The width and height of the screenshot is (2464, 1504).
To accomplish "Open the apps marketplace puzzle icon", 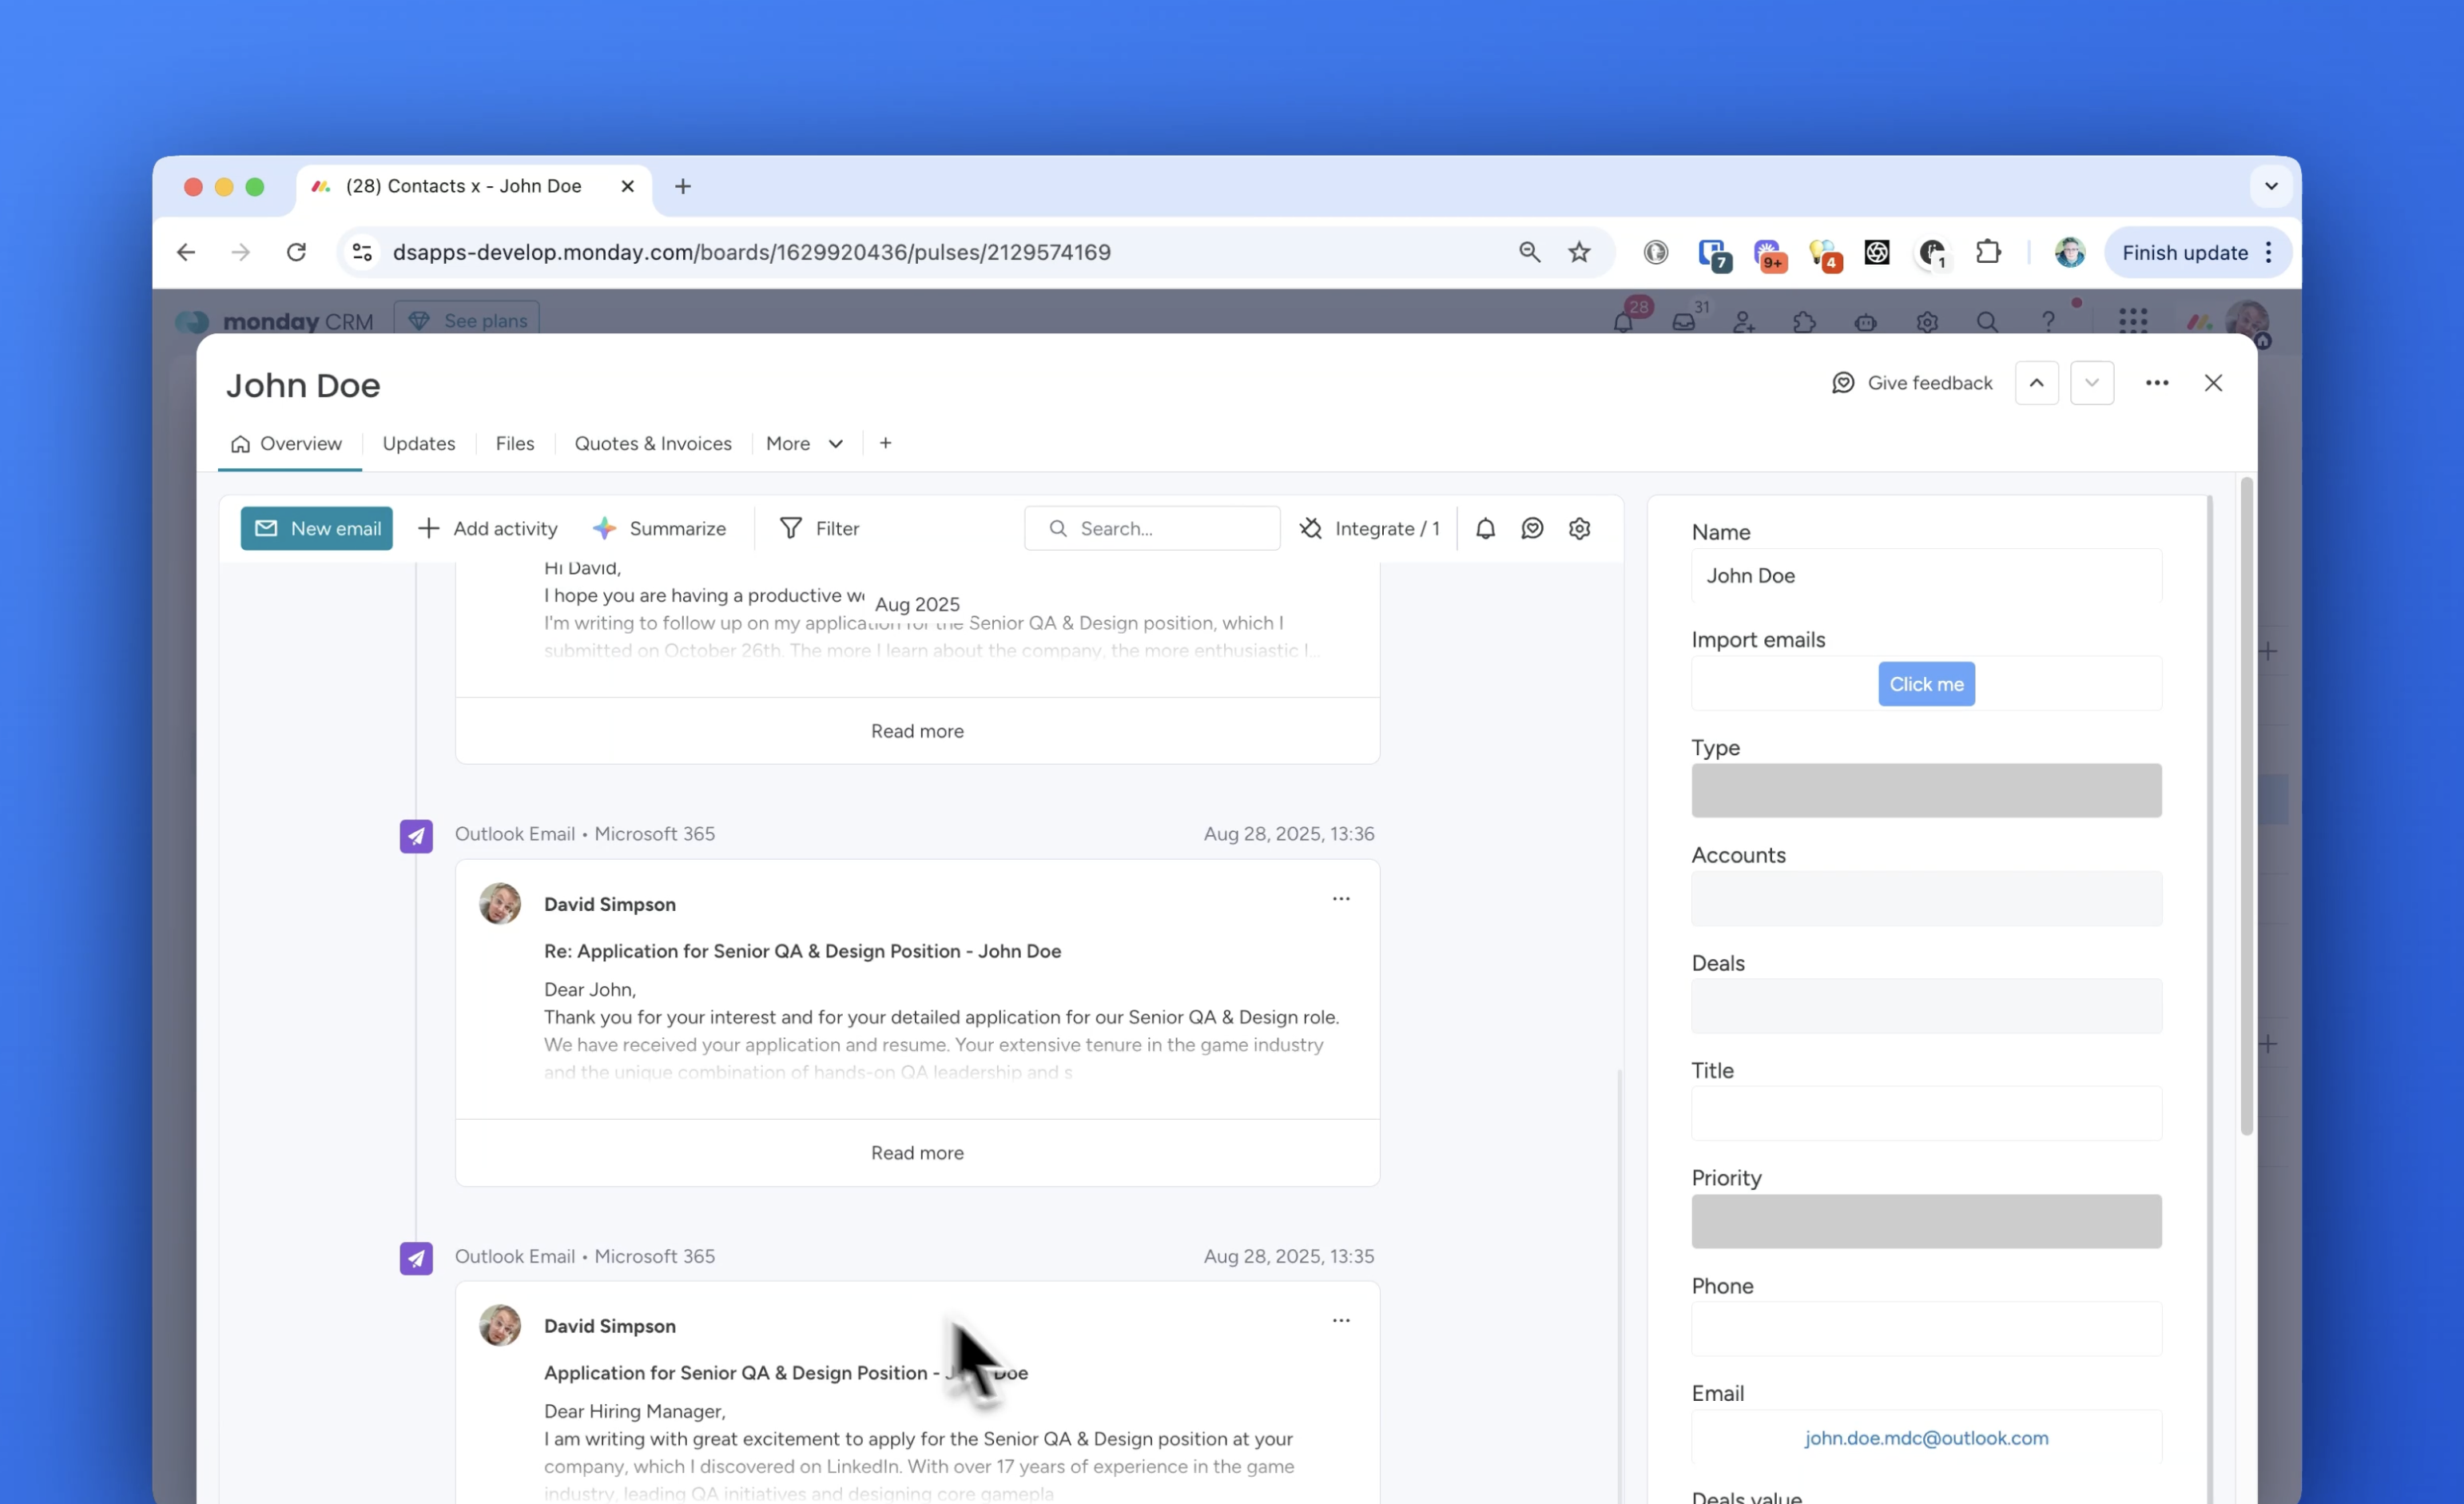I will point(1804,322).
